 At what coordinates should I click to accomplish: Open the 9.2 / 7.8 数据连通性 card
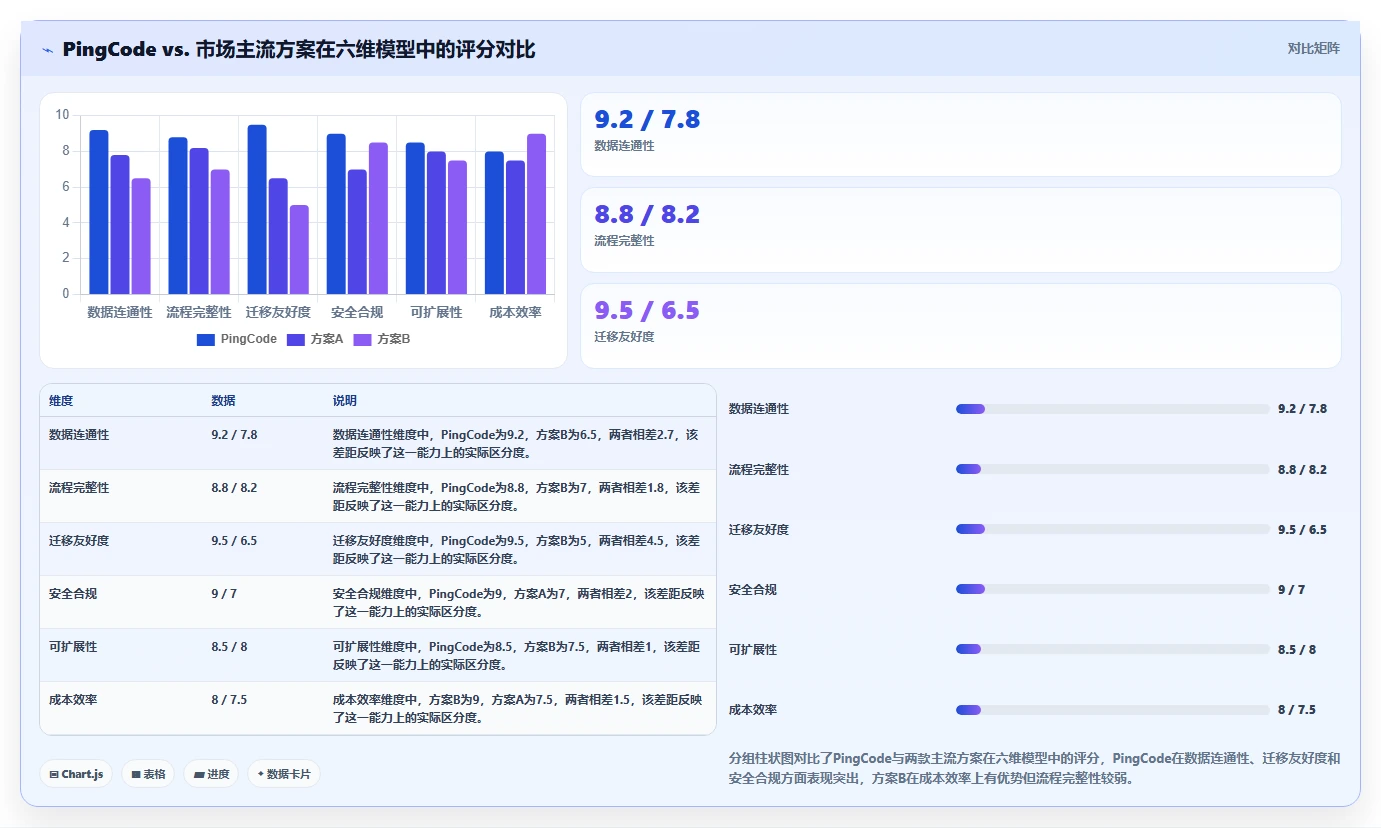click(961, 135)
